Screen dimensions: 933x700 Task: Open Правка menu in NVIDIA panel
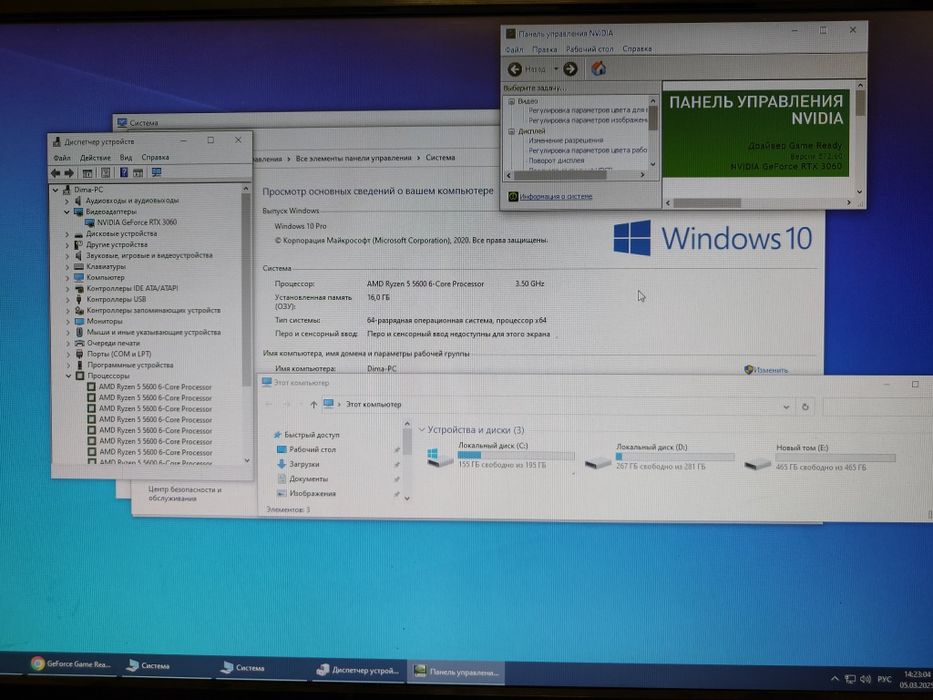(x=544, y=50)
